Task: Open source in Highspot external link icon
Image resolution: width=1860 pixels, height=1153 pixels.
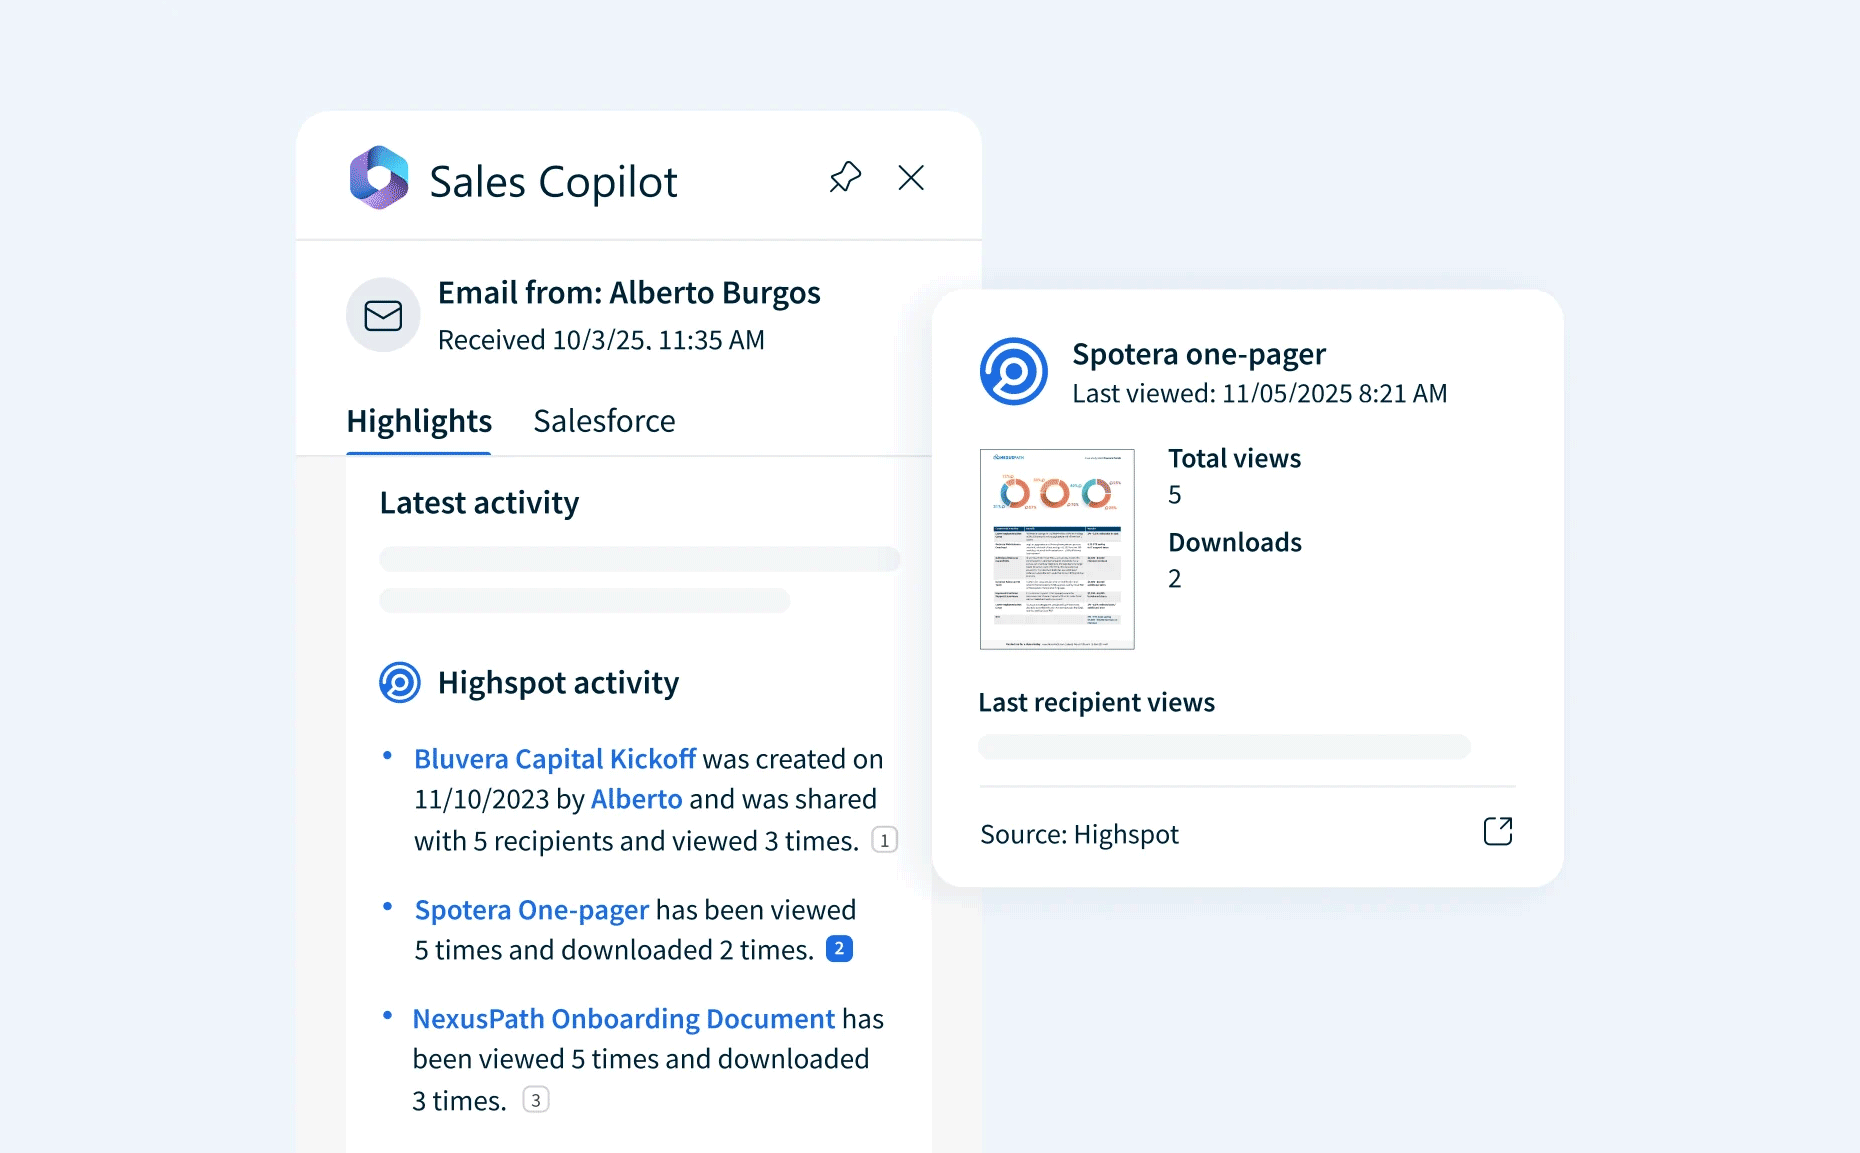Action: tap(1498, 832)
